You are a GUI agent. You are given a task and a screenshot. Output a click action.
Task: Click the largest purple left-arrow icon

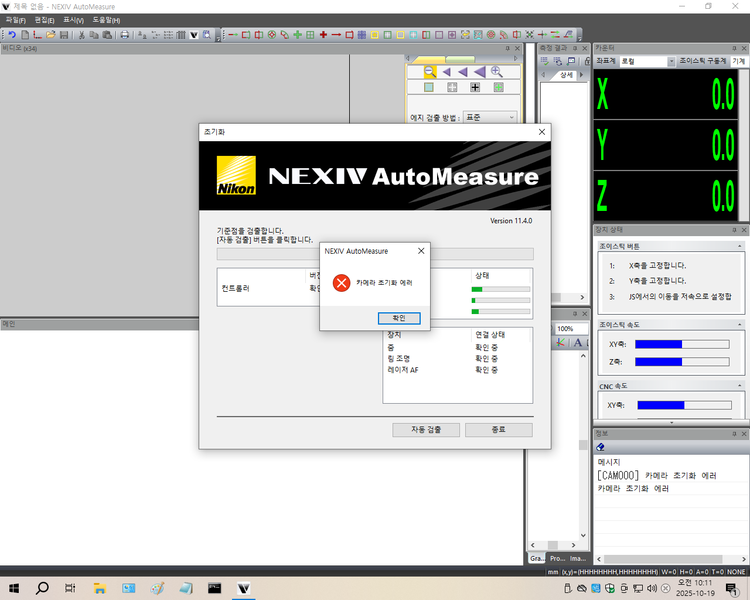(x=479, y=72)
